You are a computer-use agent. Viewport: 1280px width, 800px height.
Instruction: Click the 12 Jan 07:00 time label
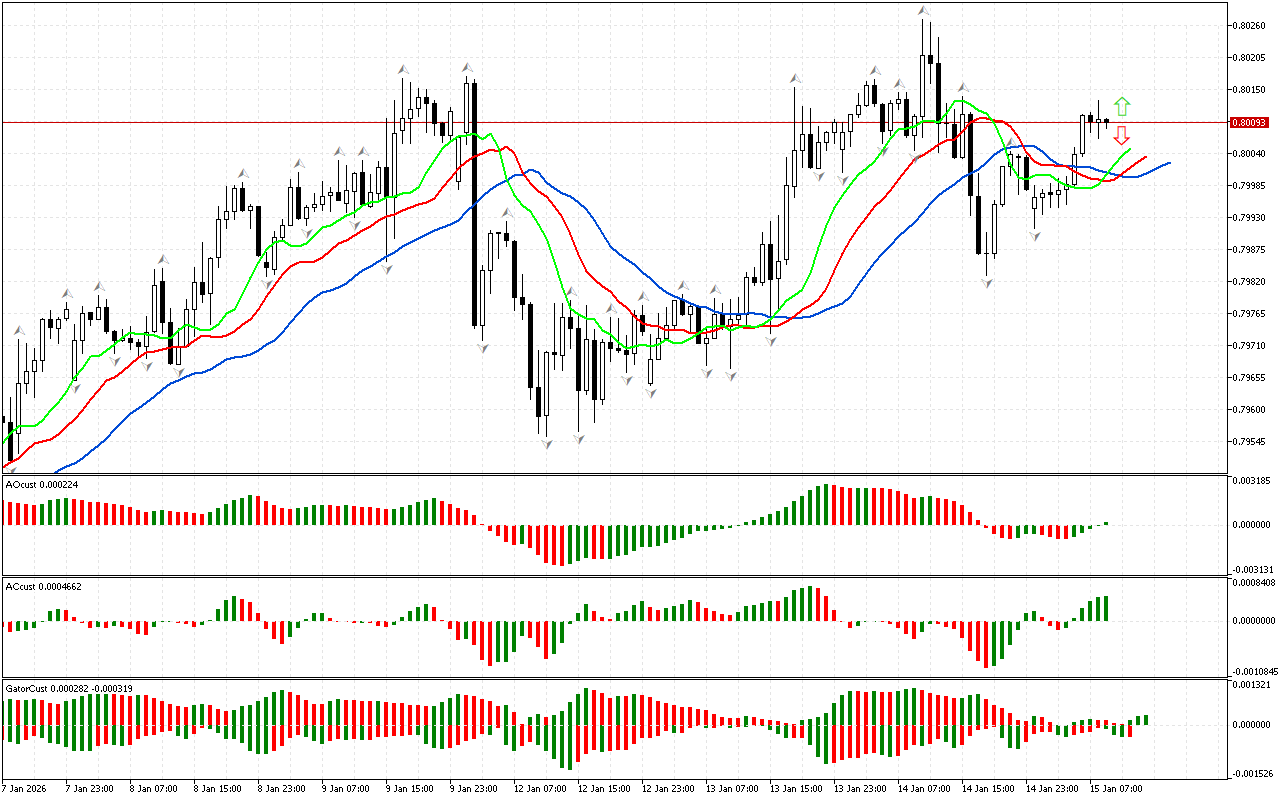tap(537, 789)
